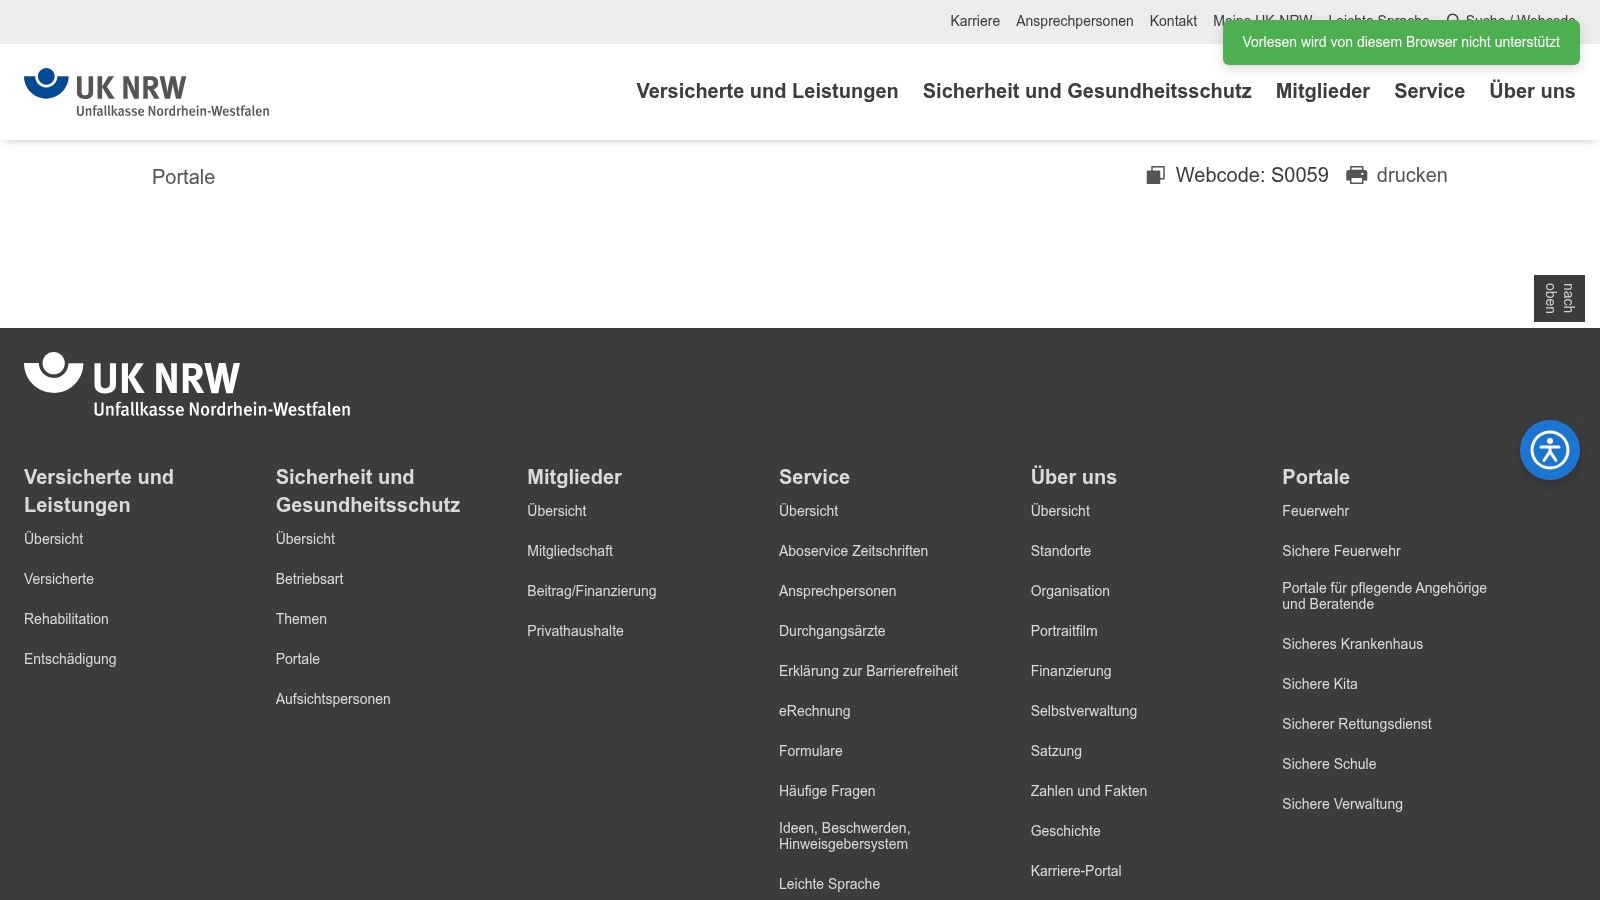Click 'Erklärung zur Barrierefreiheit' link
The image size is (1600, 900).
pyautogui.click(x=868, y=671)
